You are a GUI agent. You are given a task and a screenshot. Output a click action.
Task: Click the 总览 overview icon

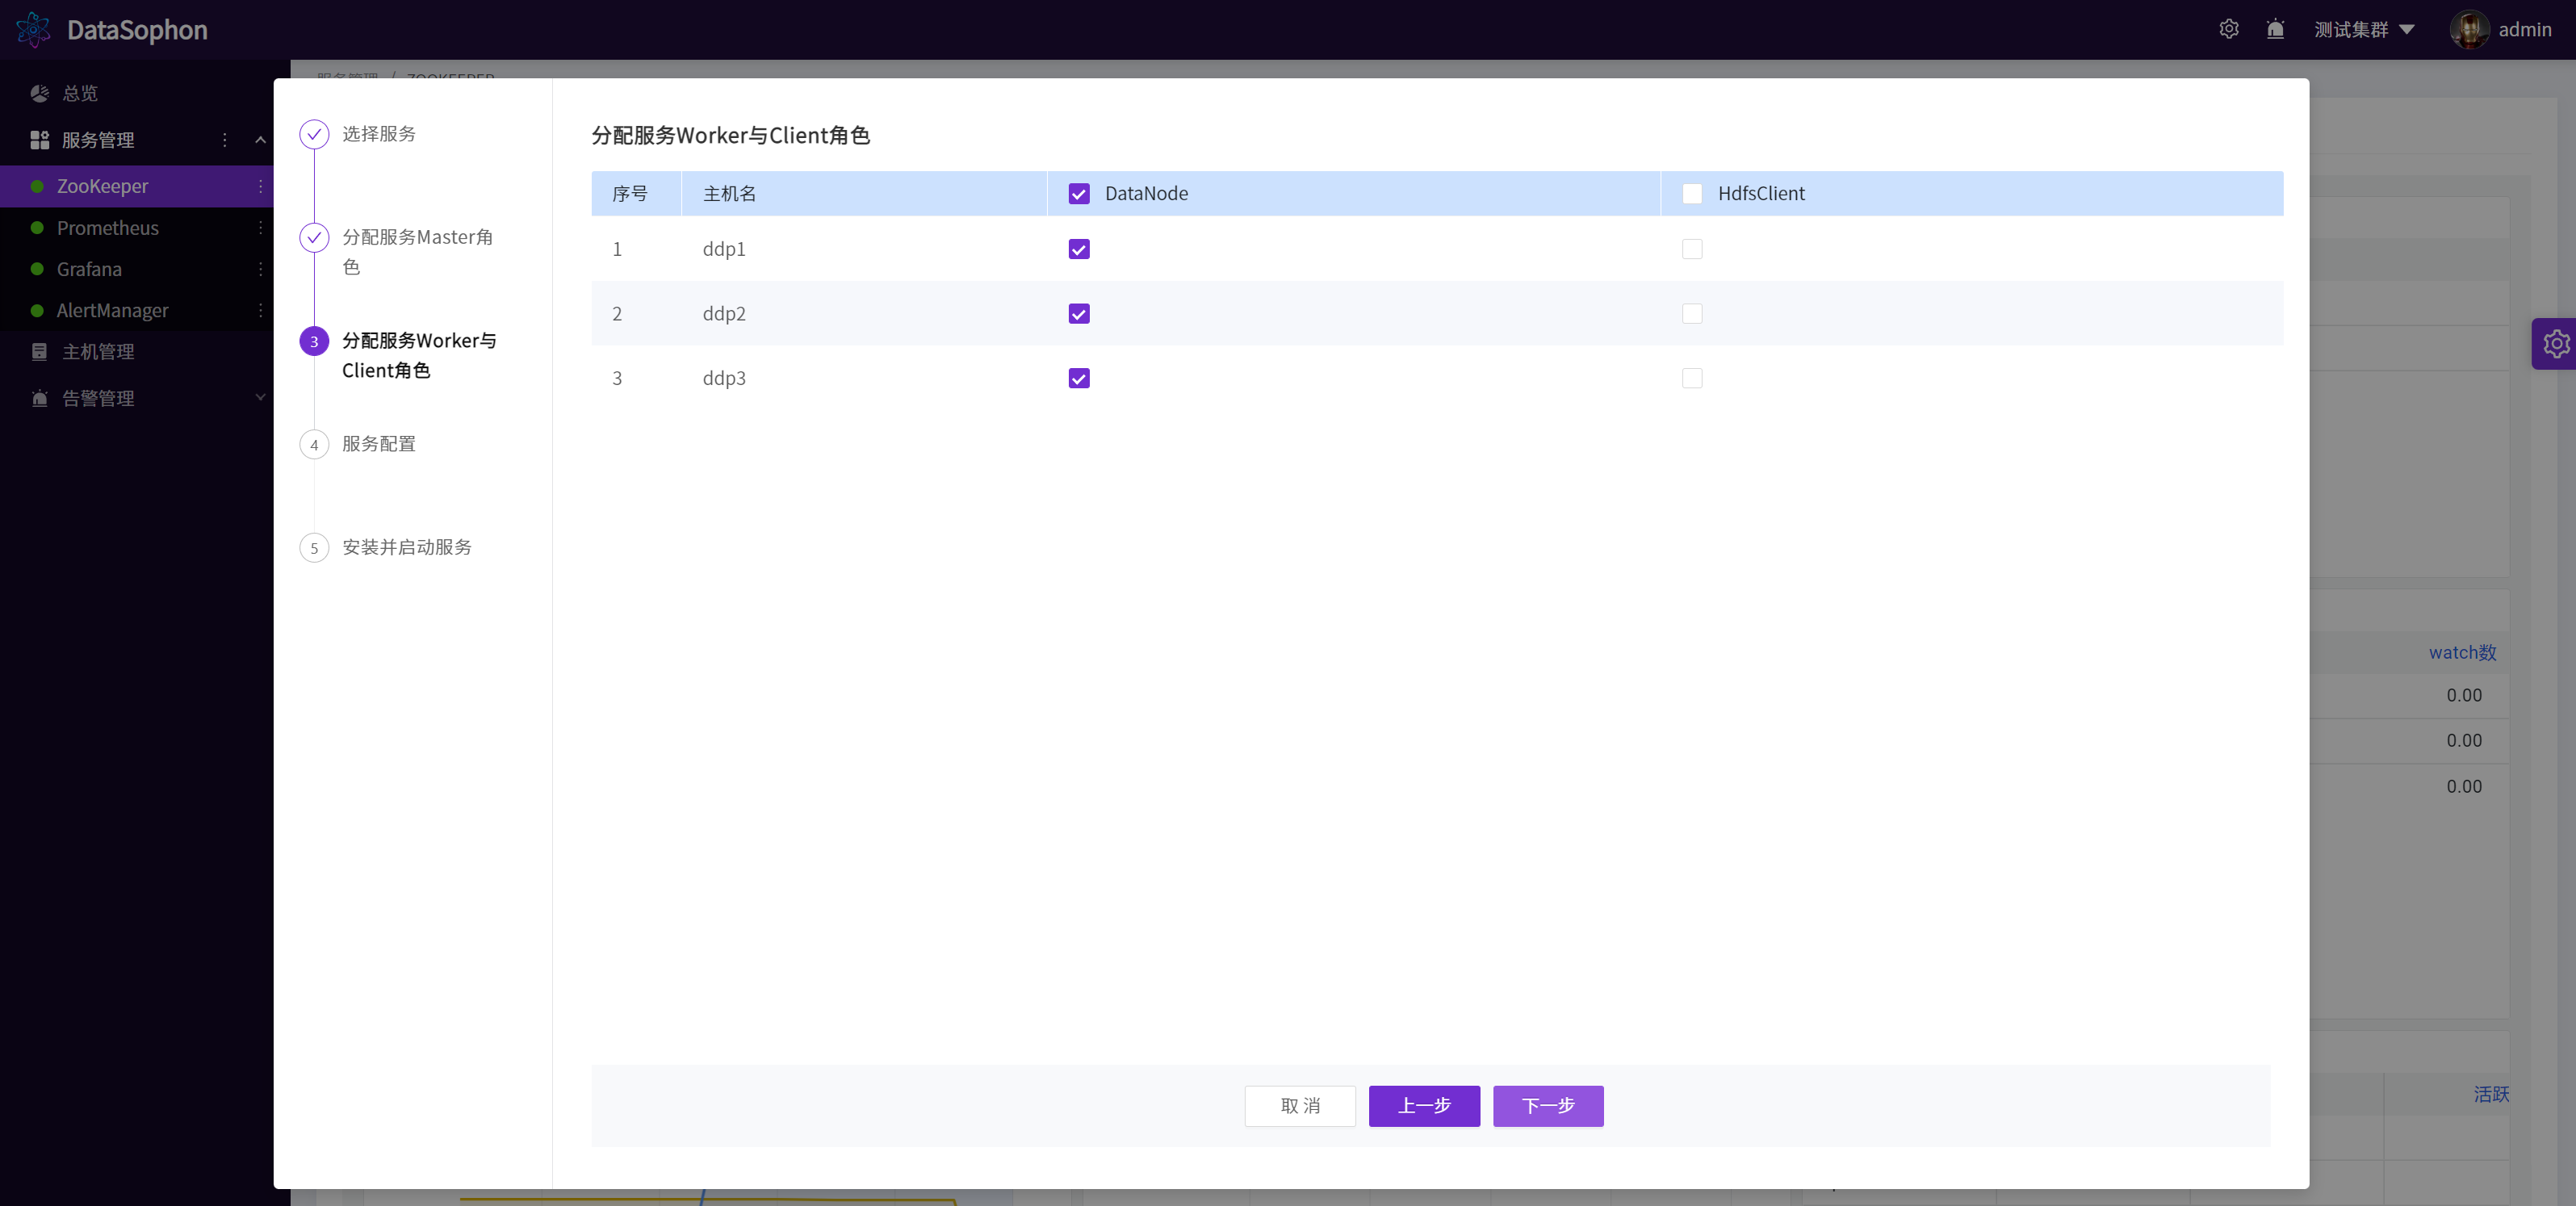(x=40, y=93)
